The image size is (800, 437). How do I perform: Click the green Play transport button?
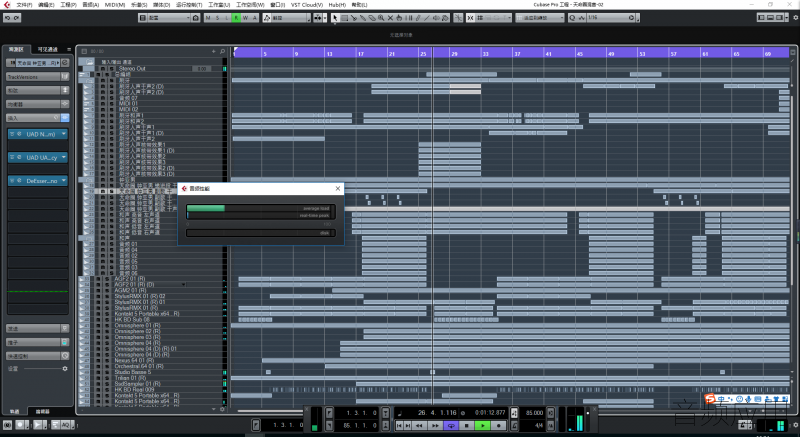point(482,425)
